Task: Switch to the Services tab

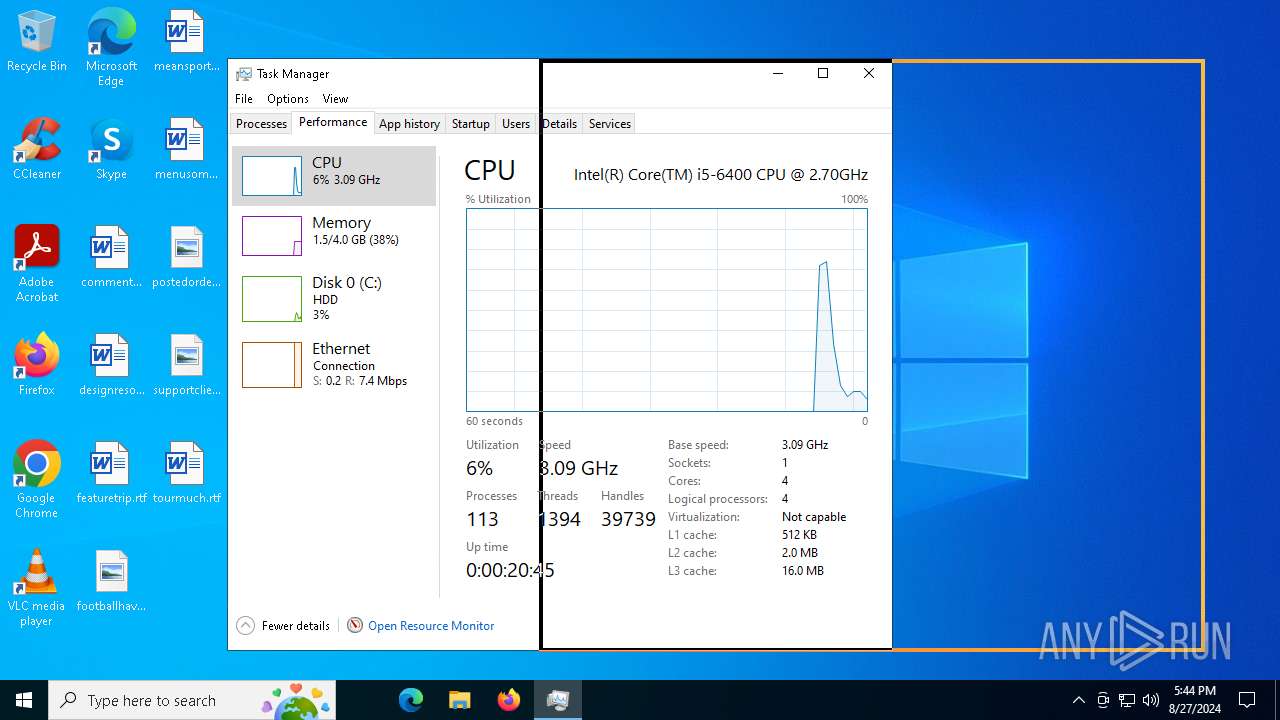Action: pyautogui.click(x=610, y=124)
